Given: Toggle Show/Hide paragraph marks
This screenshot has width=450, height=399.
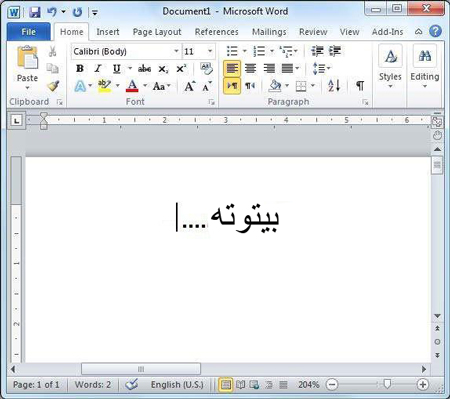Looking at the screenshot, I should [x=360, y=86].
